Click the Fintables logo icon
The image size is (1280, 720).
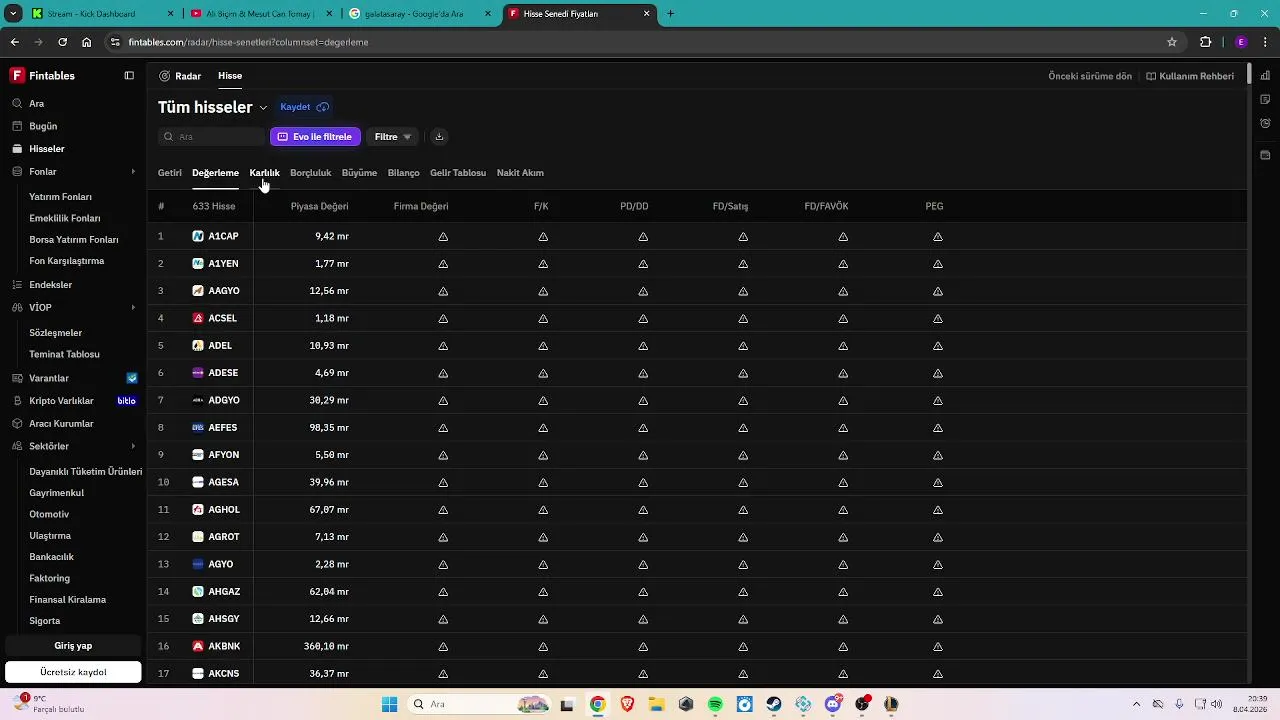tap(16, 76)
